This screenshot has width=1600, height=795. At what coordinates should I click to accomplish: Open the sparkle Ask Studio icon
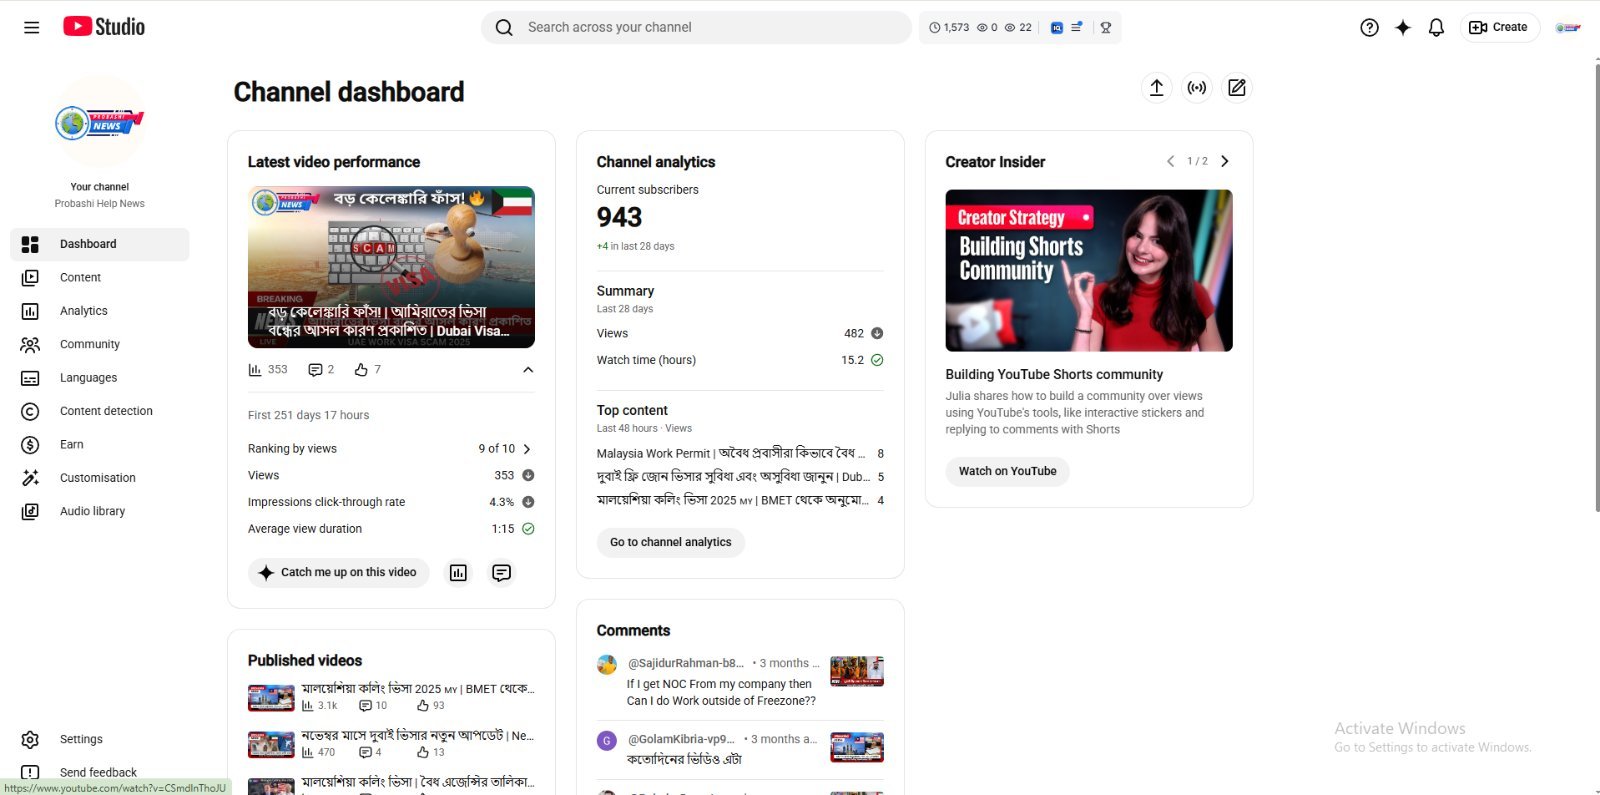(1403, 28)
